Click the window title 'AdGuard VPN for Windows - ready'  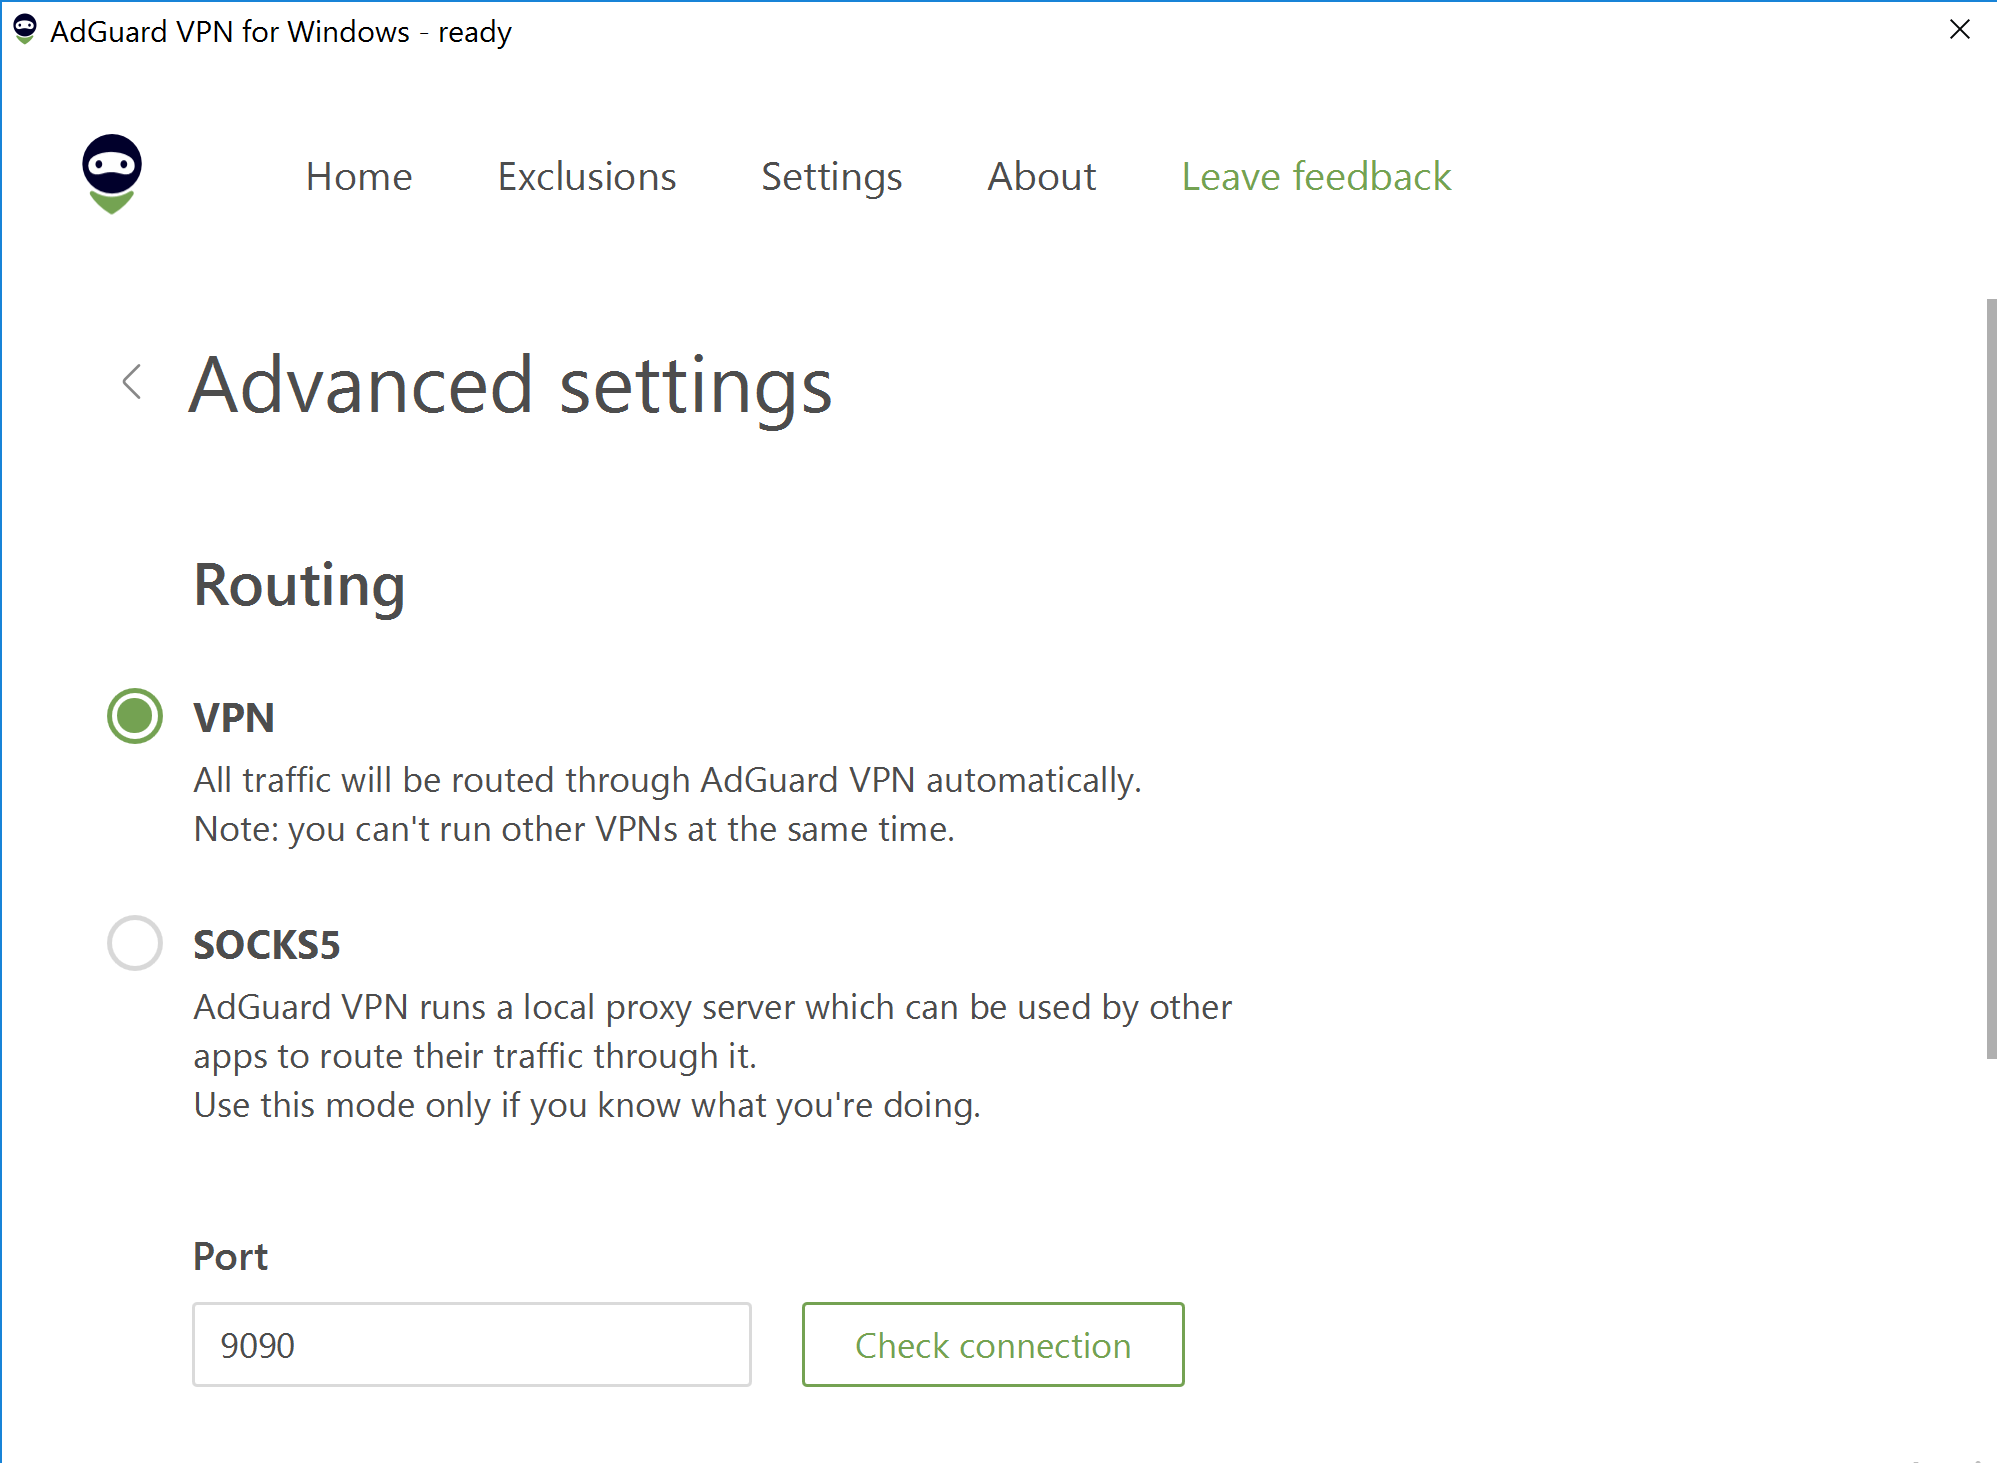pos(281,32)
